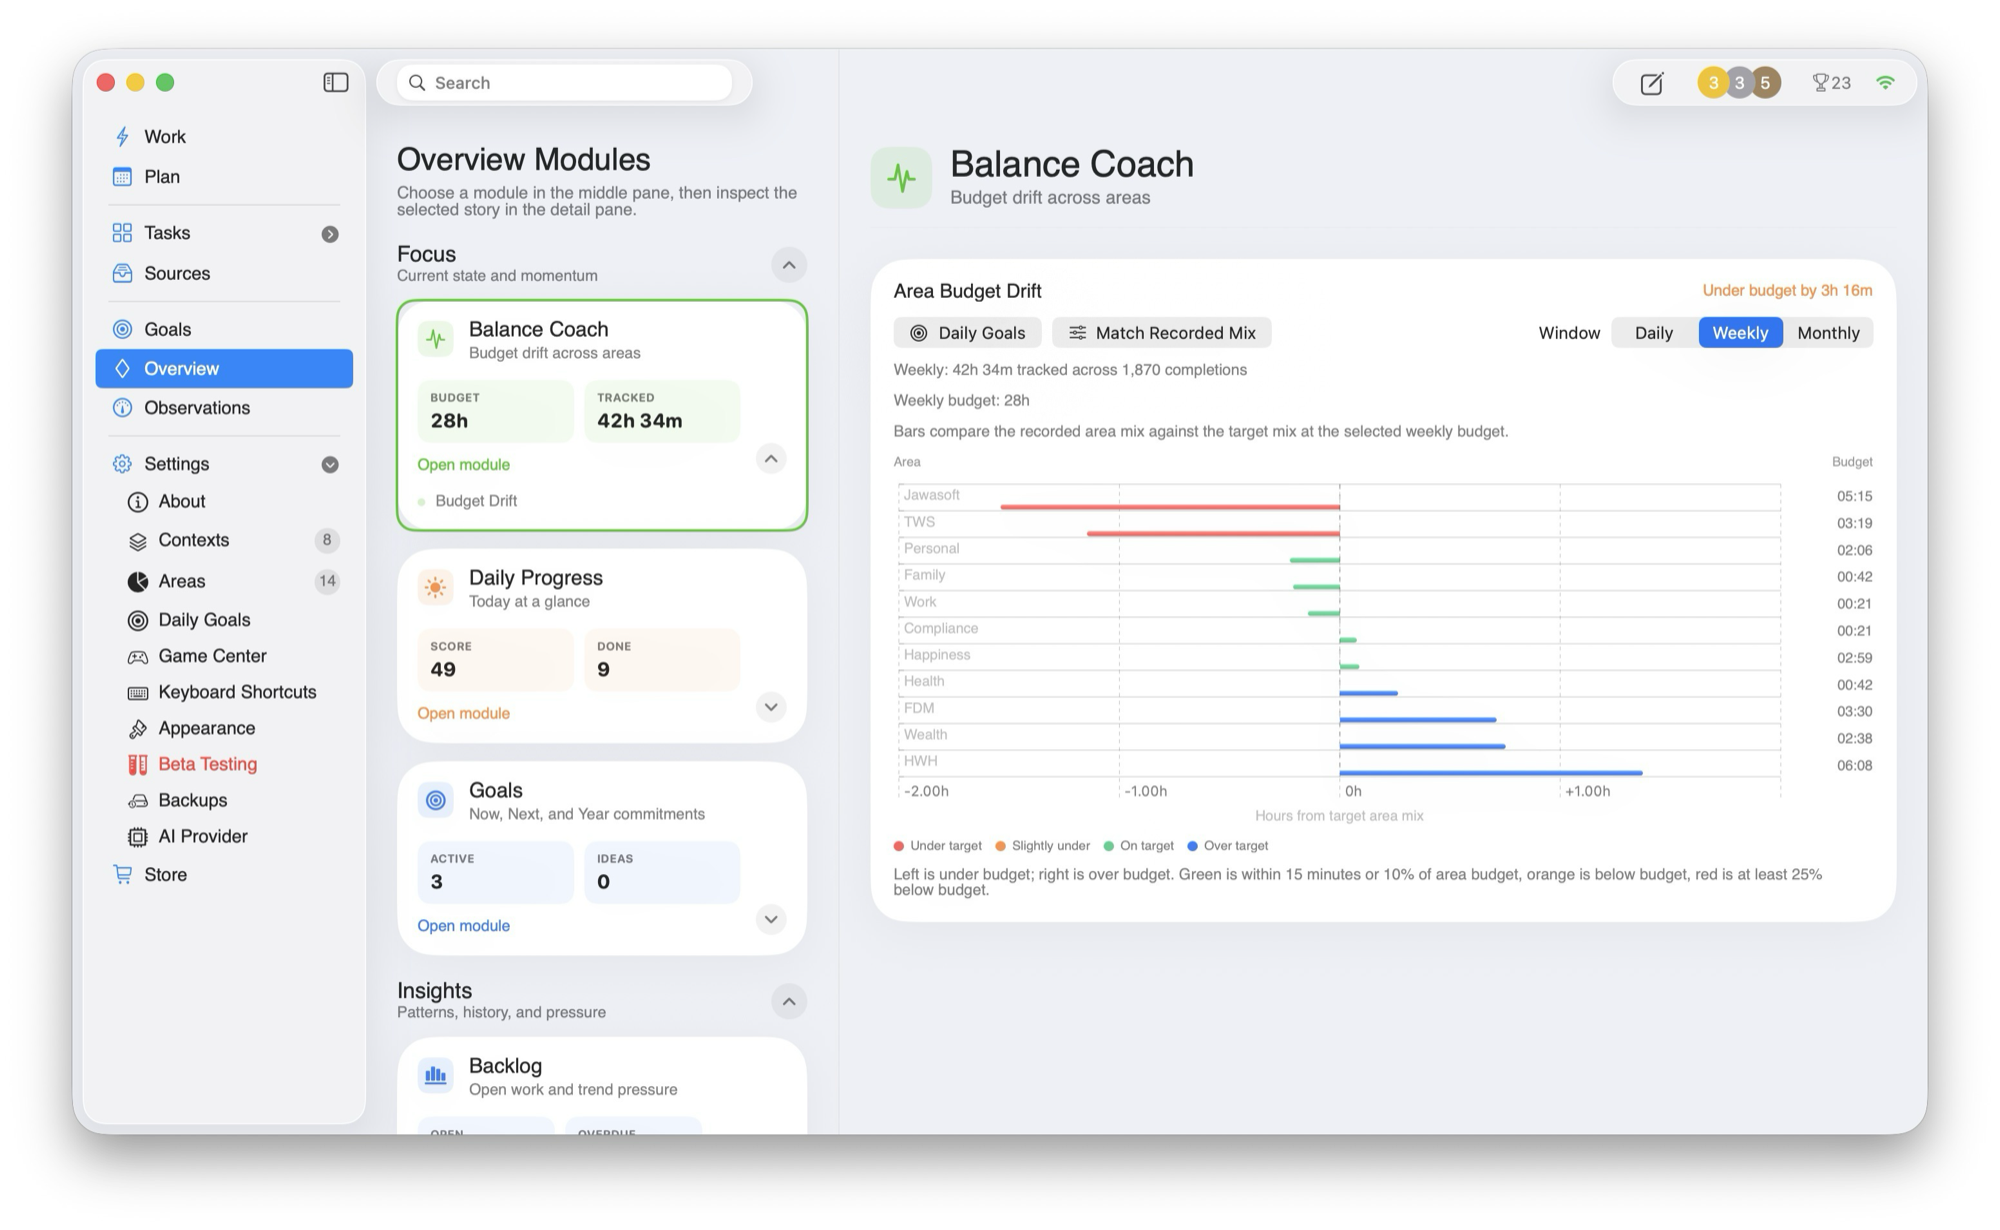Click Open module on Daily Progress
2000x1230 pixels.
coord(463,713)
